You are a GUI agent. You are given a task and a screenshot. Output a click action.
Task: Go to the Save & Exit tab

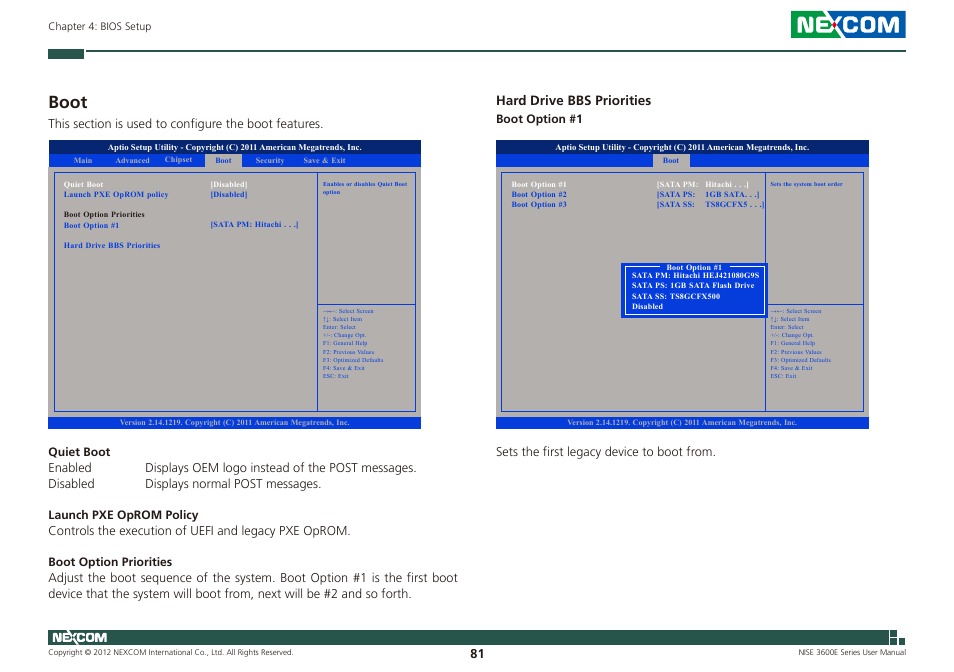coord(324,161)
